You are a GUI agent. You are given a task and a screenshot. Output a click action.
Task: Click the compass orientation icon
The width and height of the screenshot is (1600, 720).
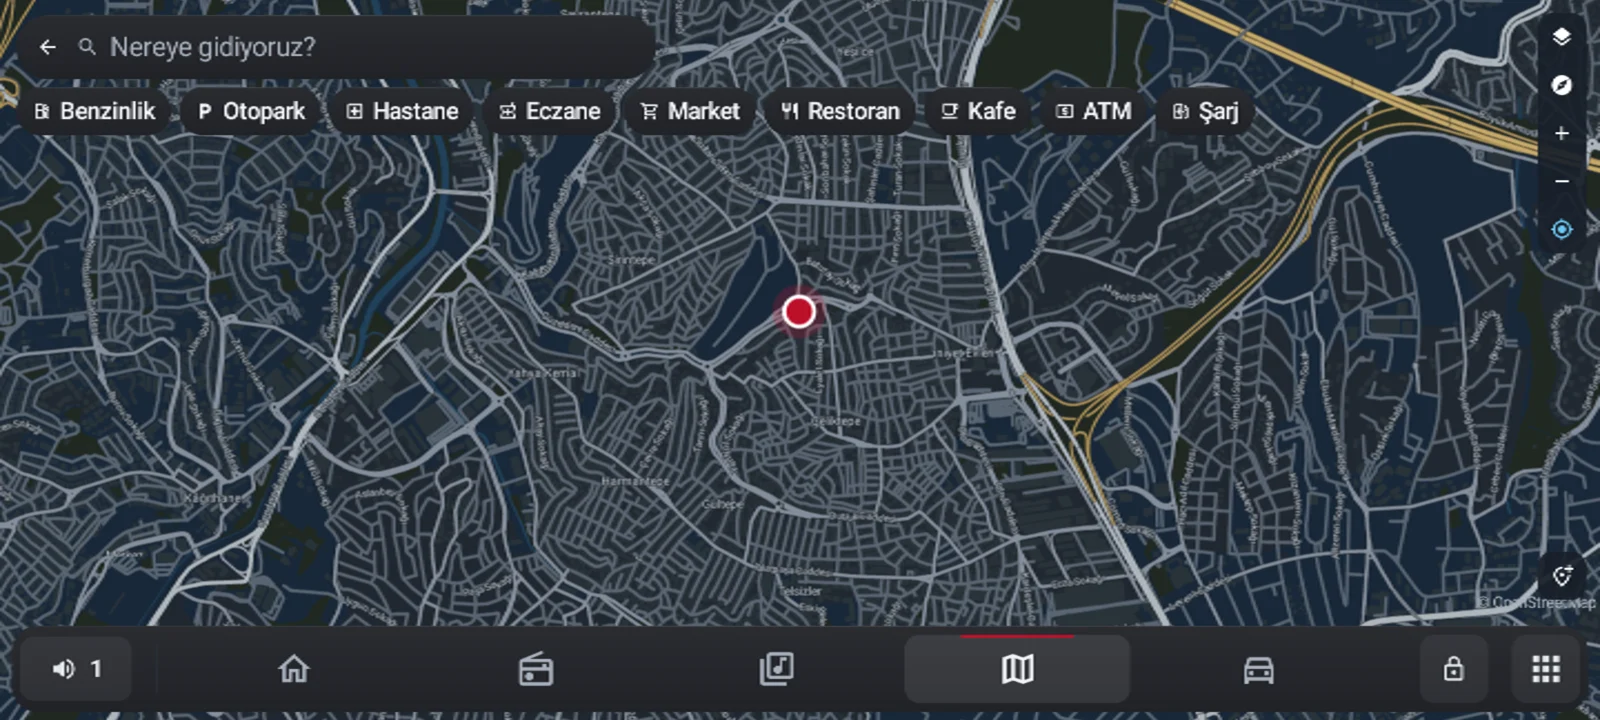pyautogui.click(x=1561, y=85)
